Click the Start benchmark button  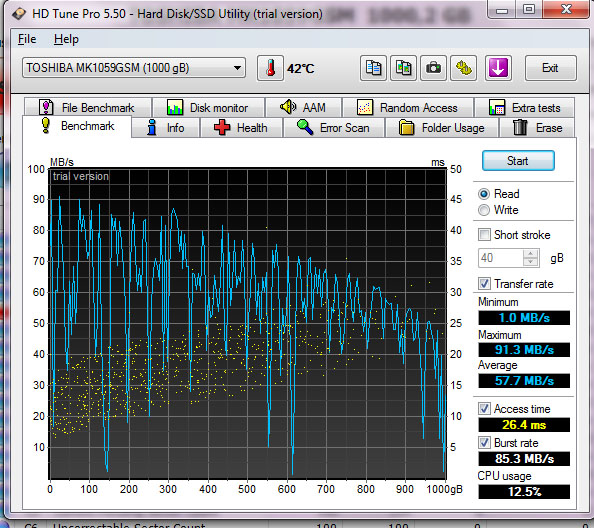(x=518, y=161)
